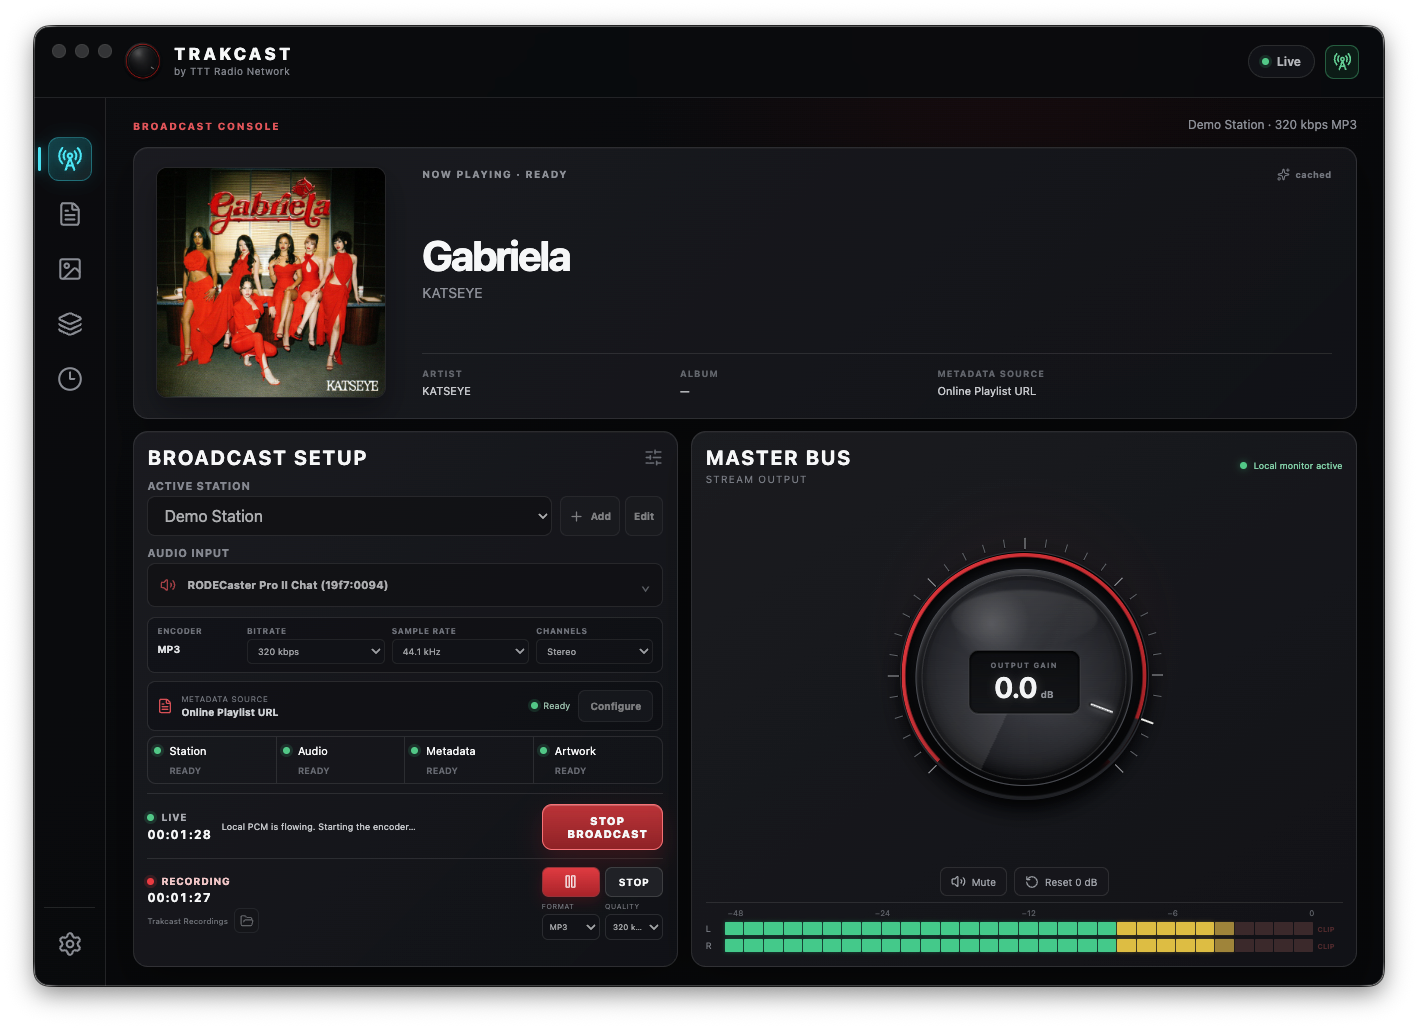Open the recording Format MP3 dropdown
Screen dimensions: 1418x1028
(x=571, y=927)
